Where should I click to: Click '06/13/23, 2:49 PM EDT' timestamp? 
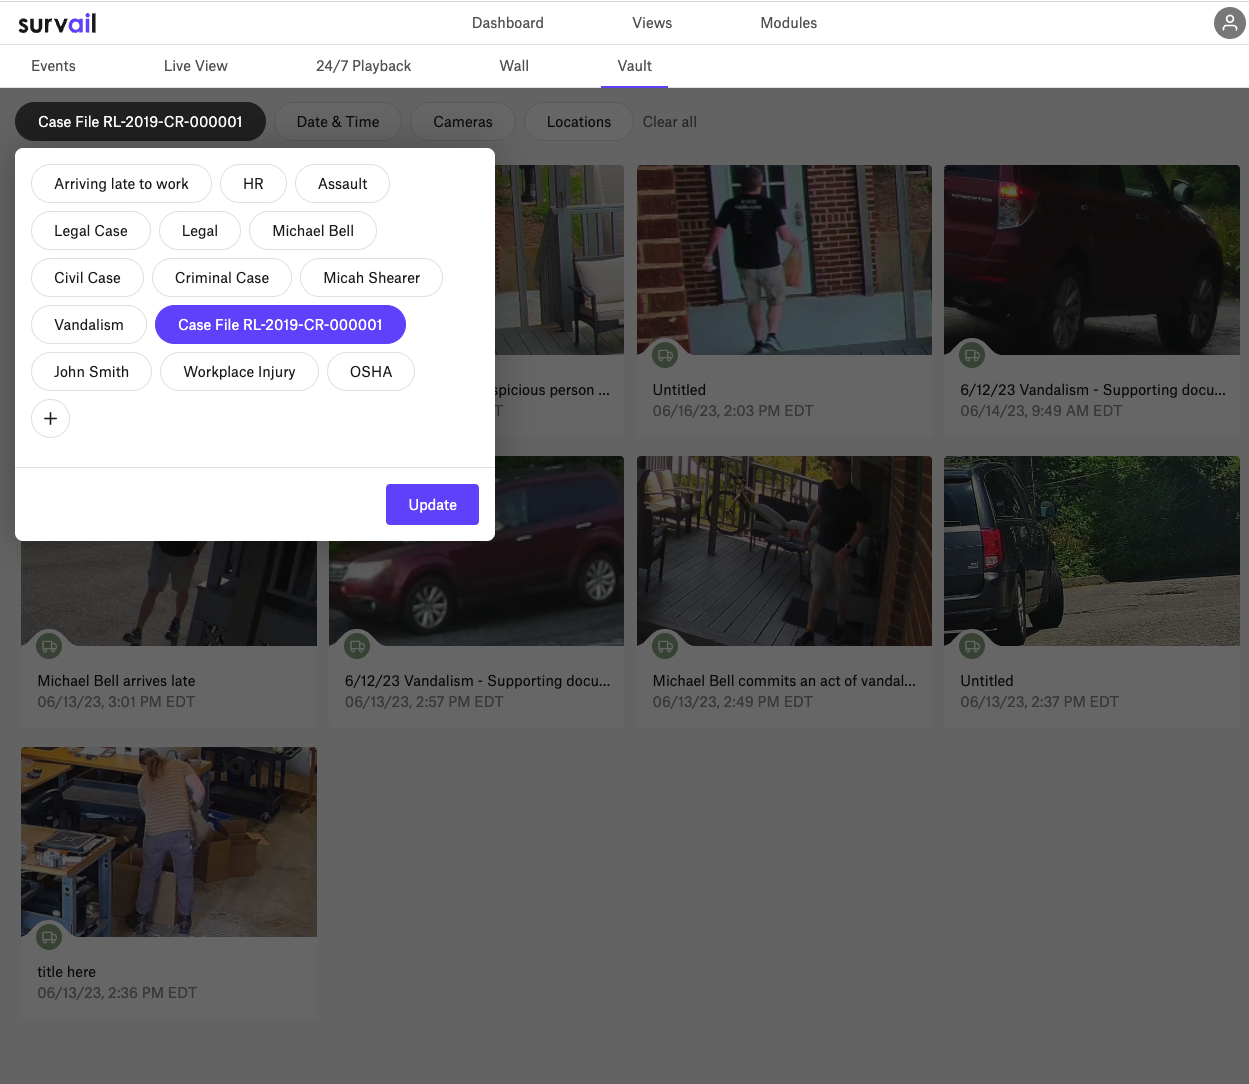[x=733, y=702]
